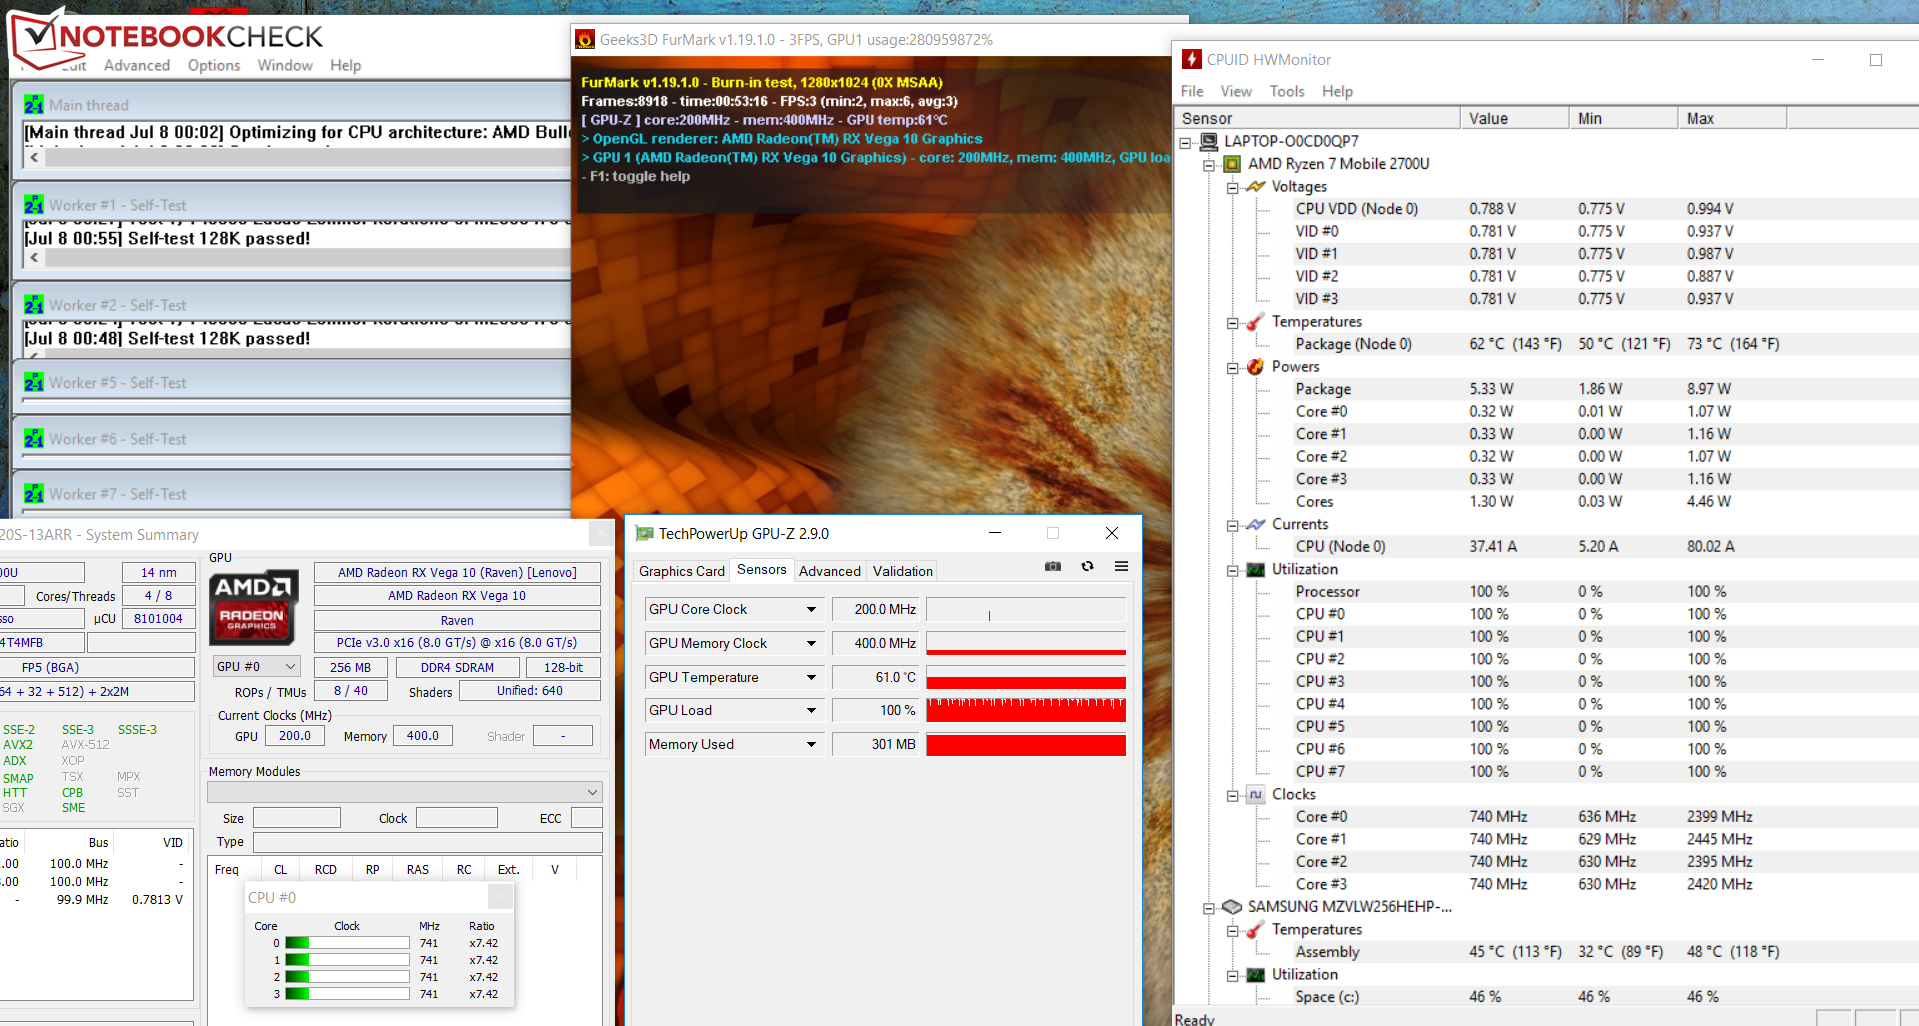Click the GPU Load graph in GPU-Z
1919x1026 pixels.
point(1026,711)
